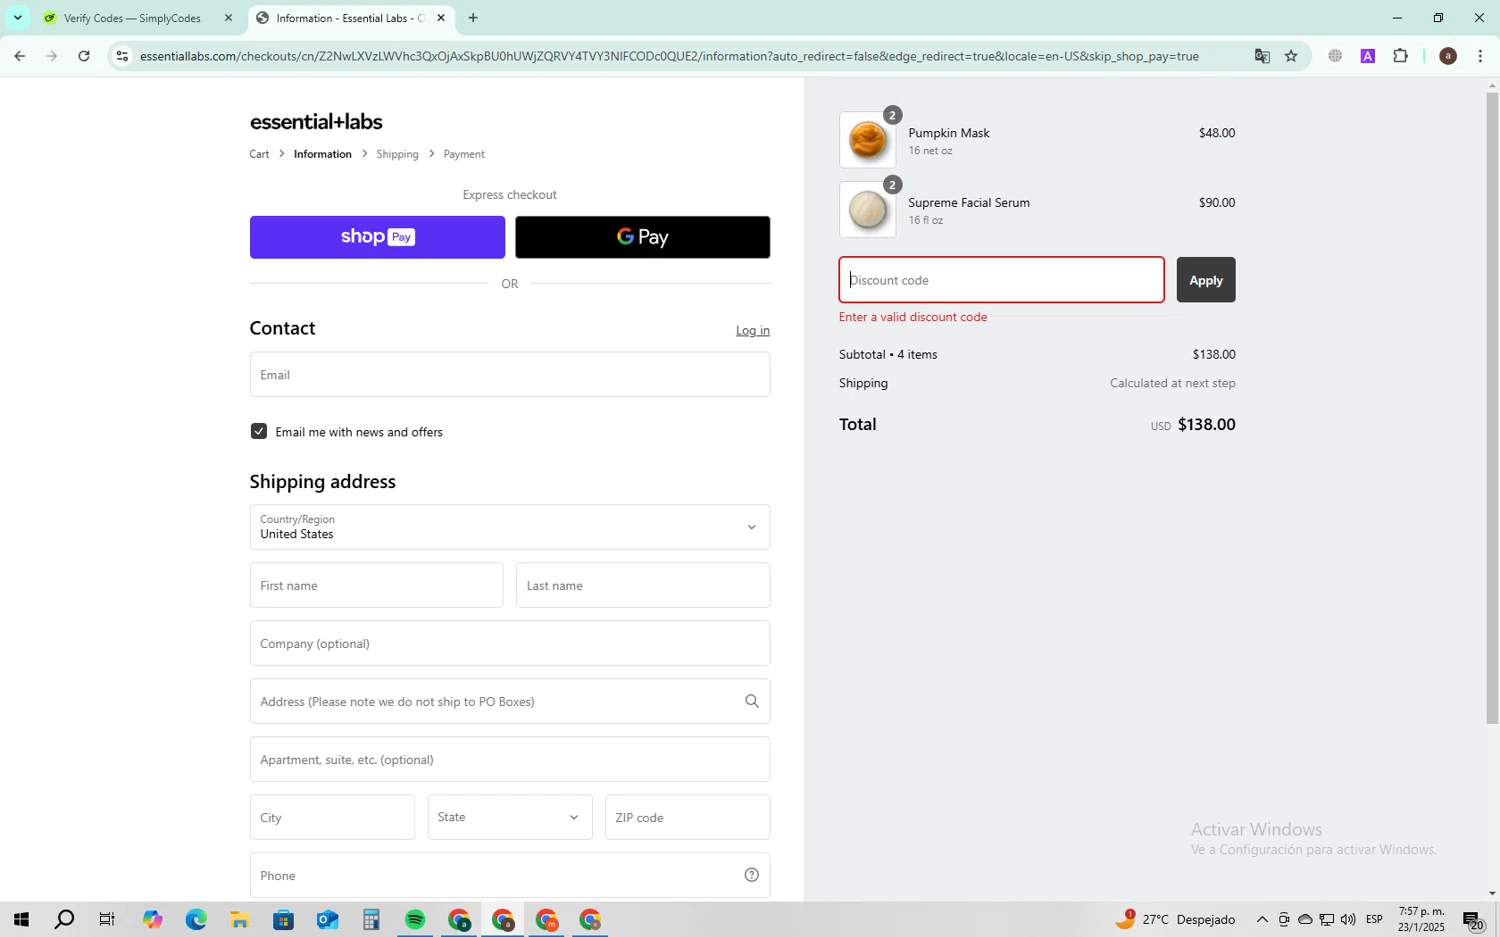Uncheck Email me with news and offers

coord(259,431)
